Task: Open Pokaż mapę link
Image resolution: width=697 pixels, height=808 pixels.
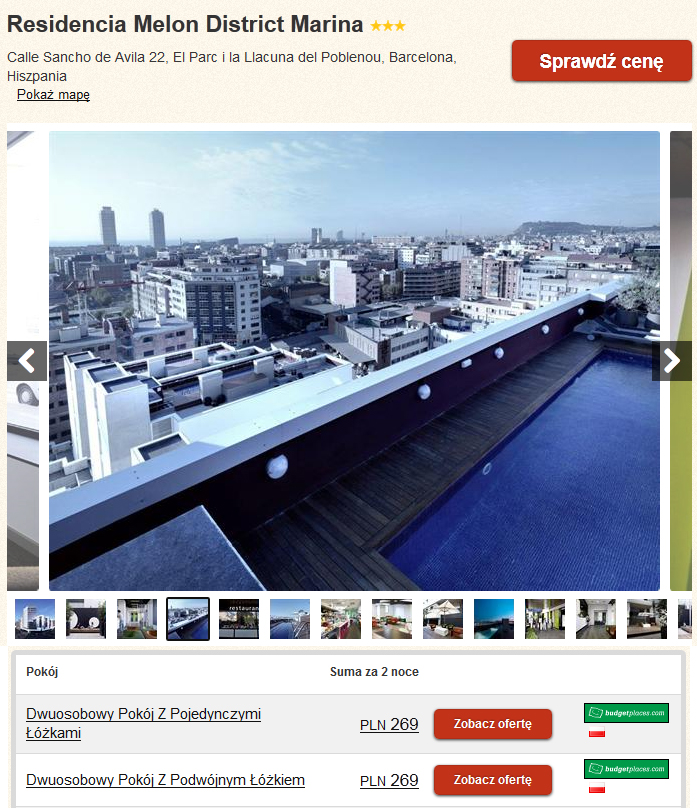Action: 54,95
